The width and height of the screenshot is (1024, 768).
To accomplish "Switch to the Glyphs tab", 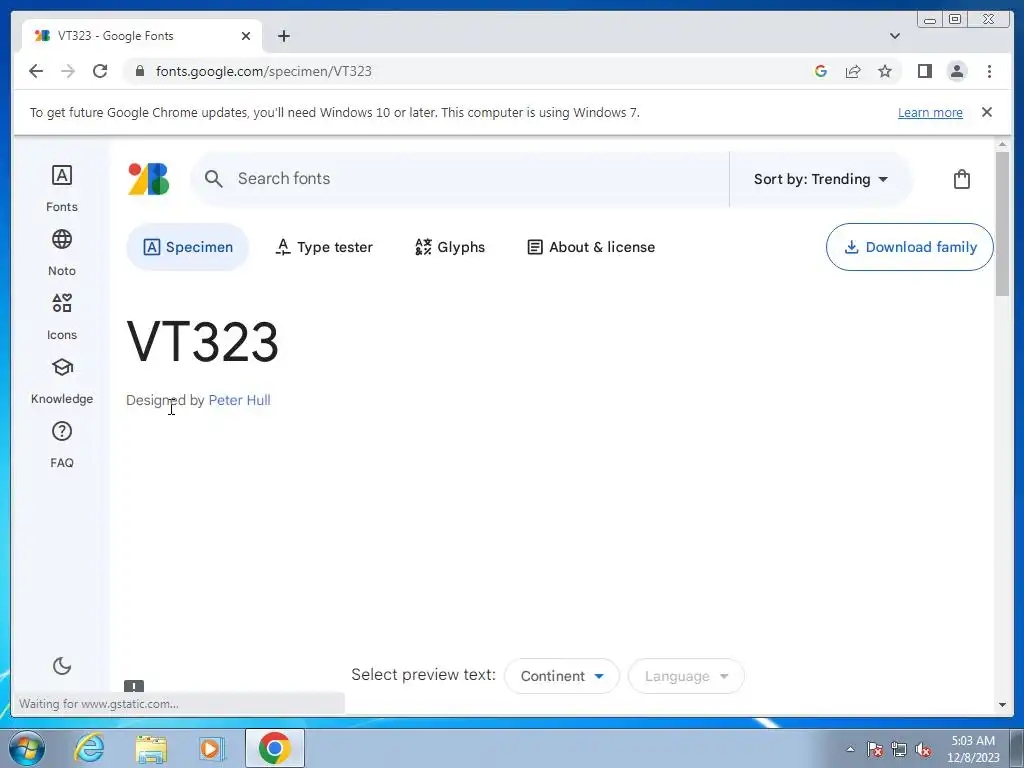I will click(450, 247).
